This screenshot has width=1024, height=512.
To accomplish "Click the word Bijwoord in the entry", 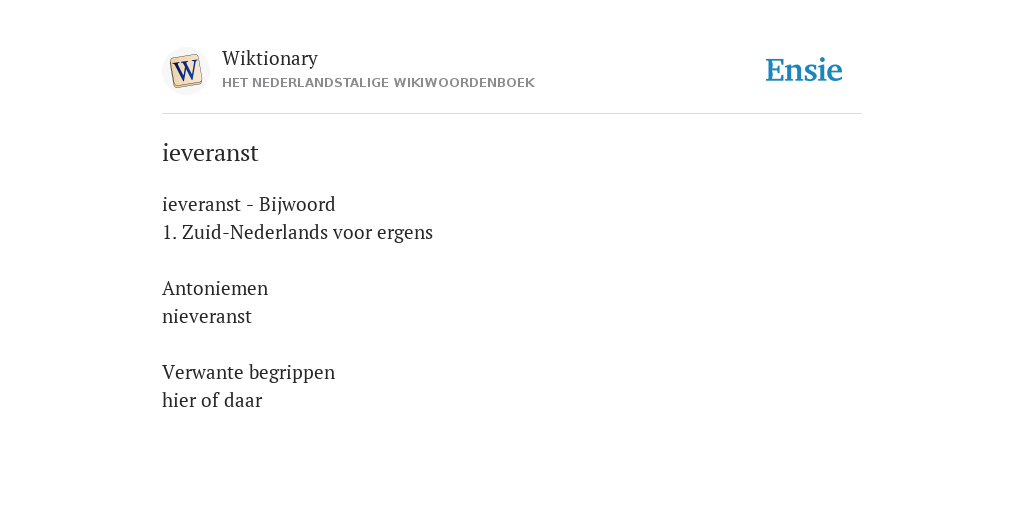I will (x=297, y=204).
